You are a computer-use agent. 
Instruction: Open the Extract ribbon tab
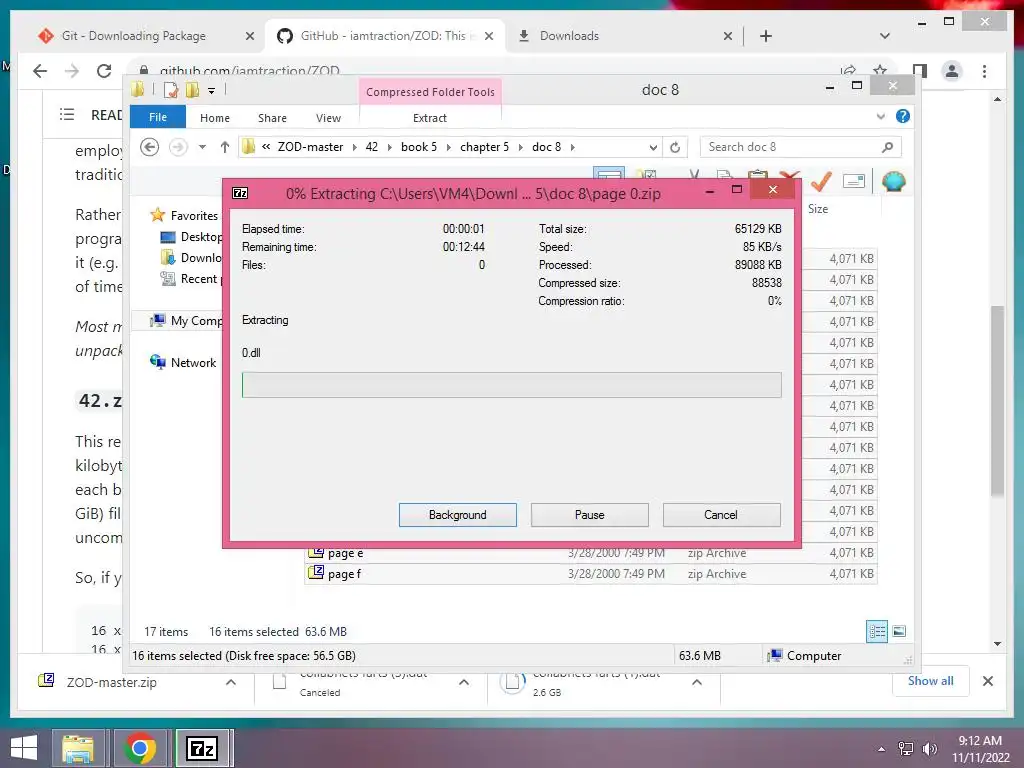pyautogui.click(x=430, y=118)
